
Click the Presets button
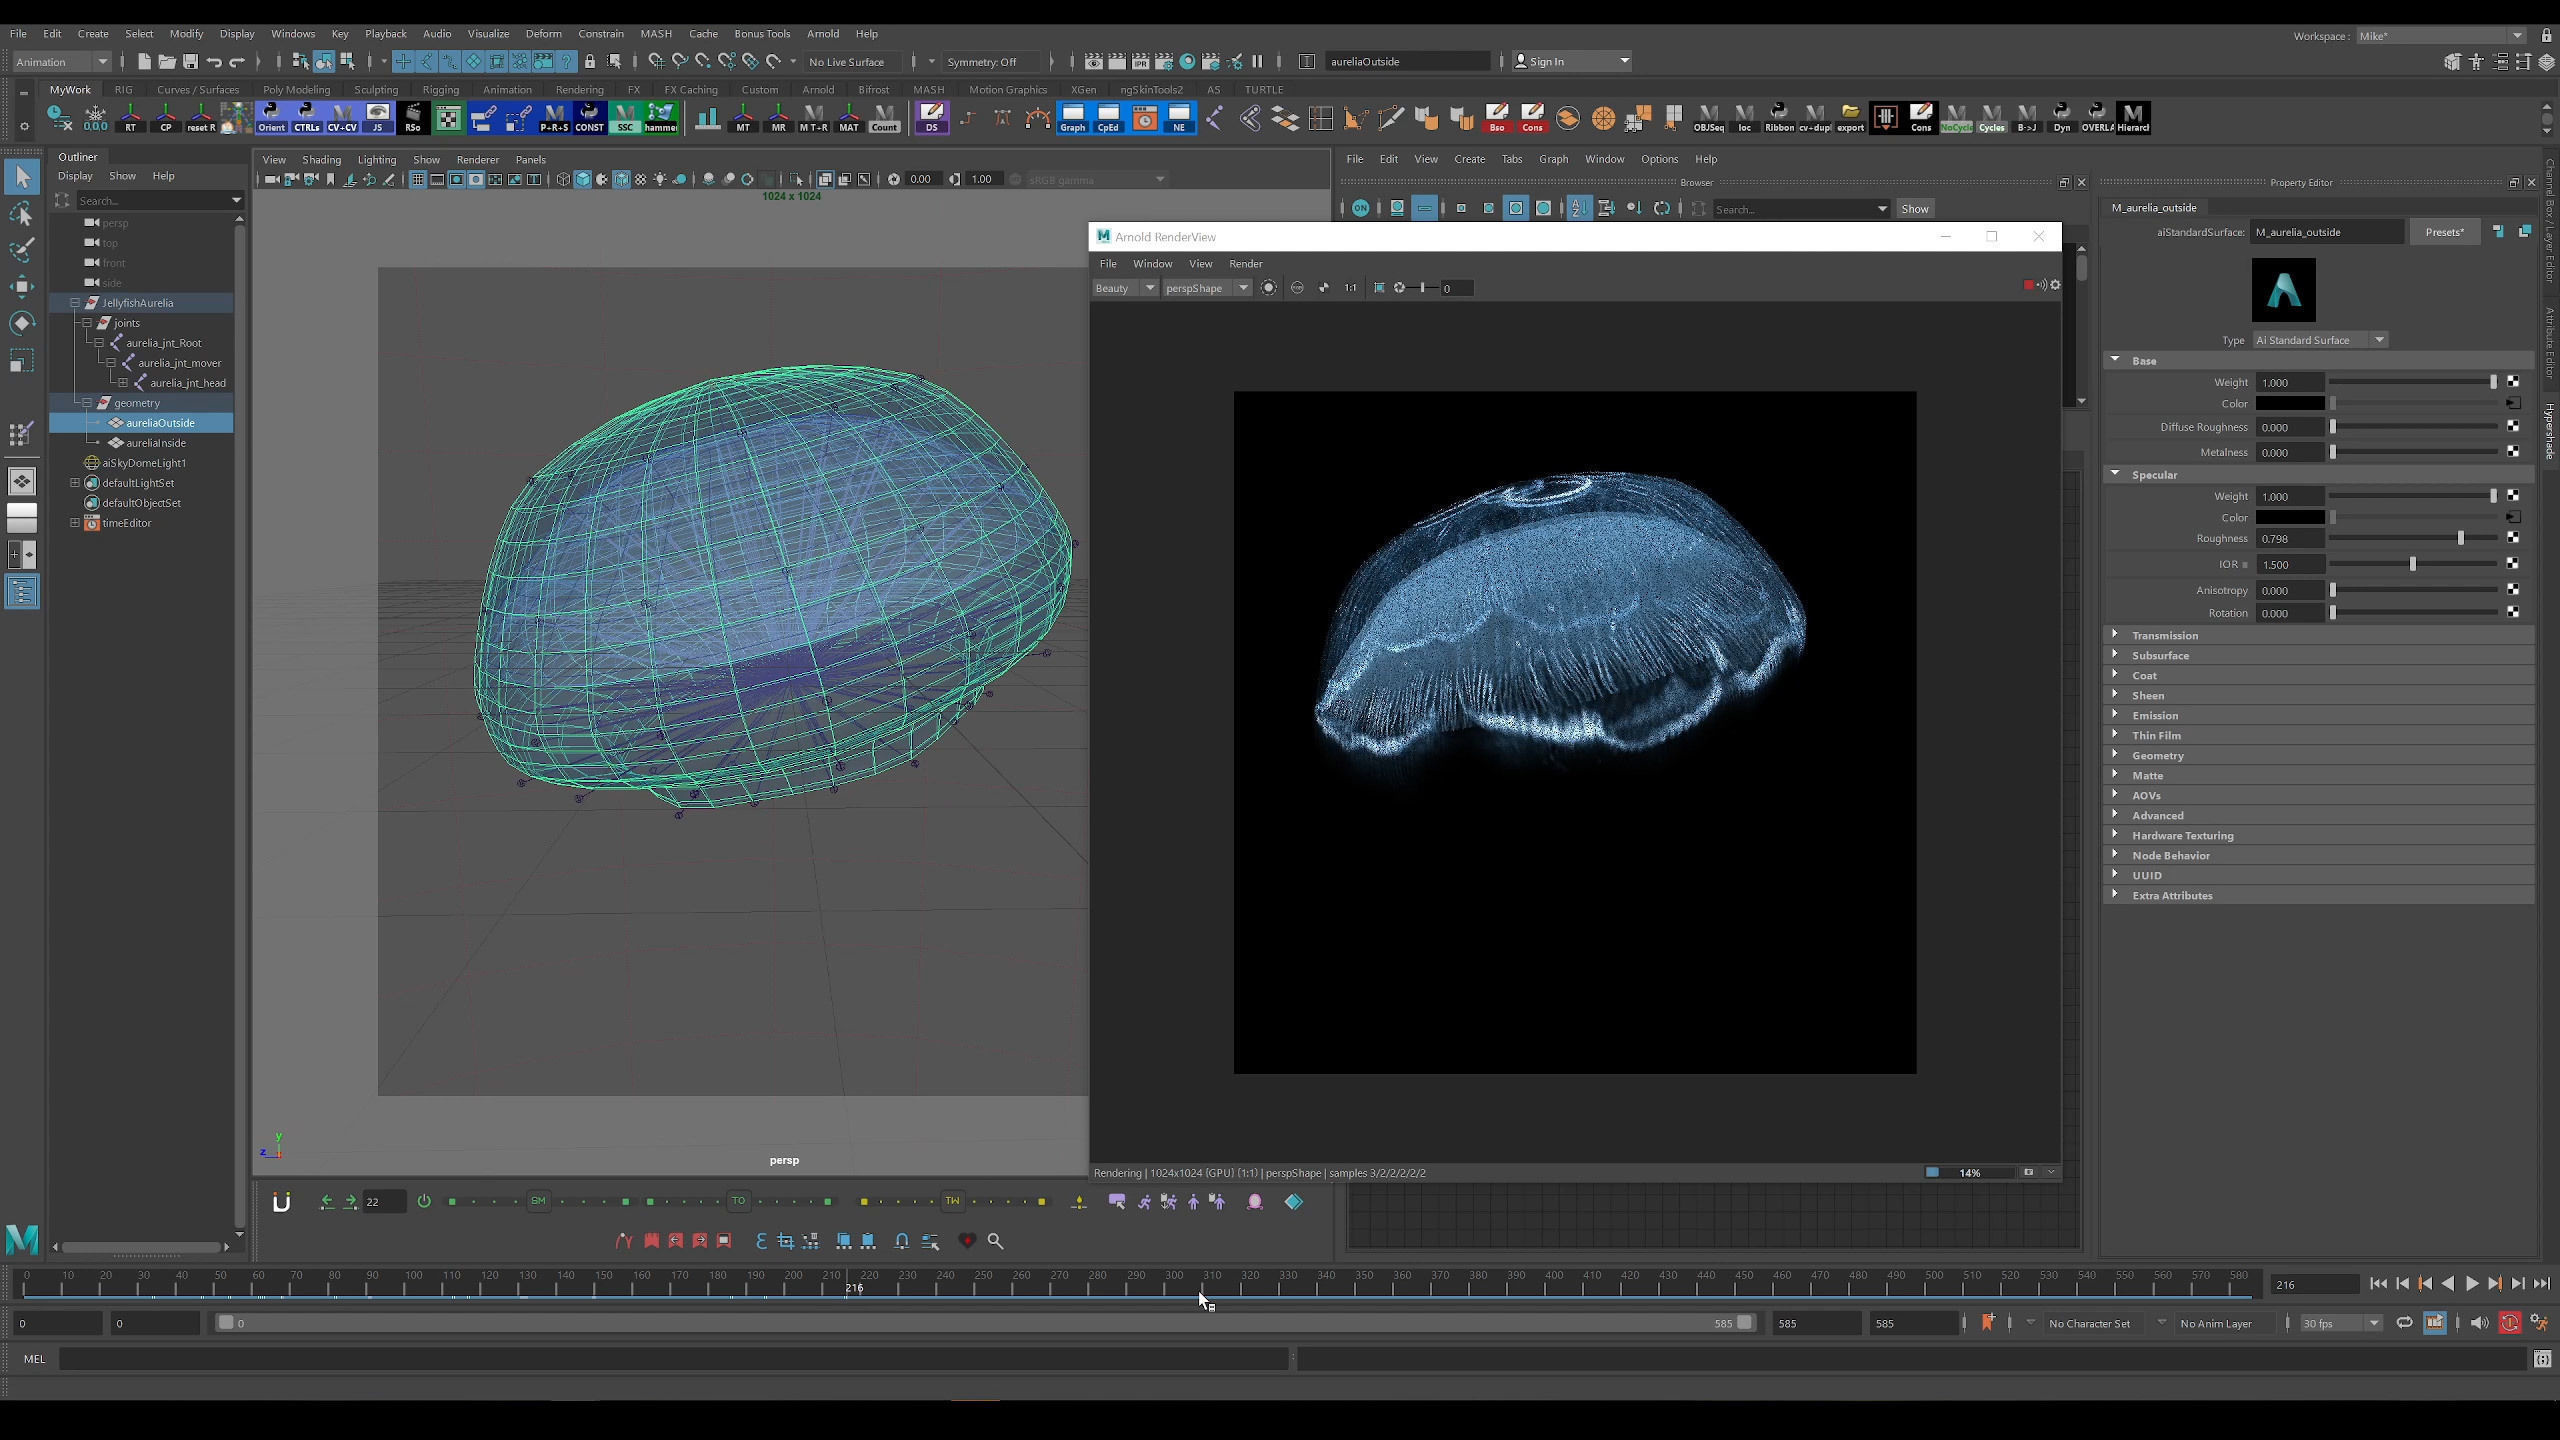[2444, 232]
